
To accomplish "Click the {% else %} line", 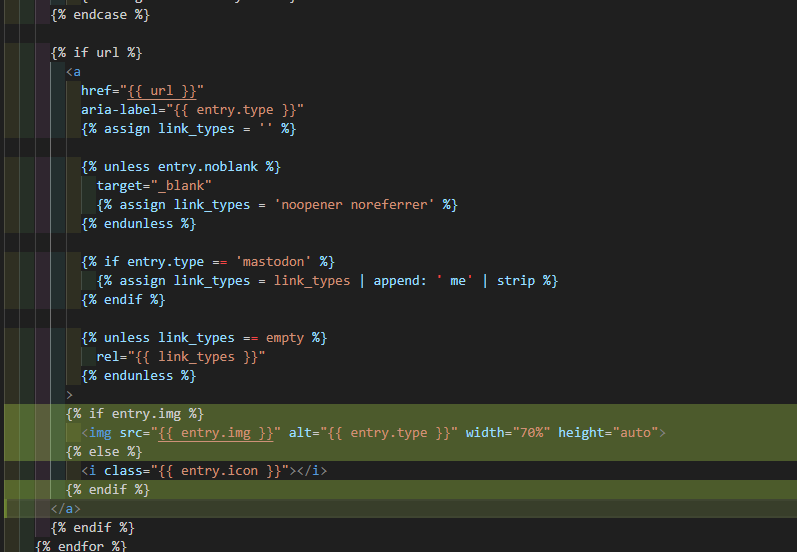I will (x=104, y=452).
